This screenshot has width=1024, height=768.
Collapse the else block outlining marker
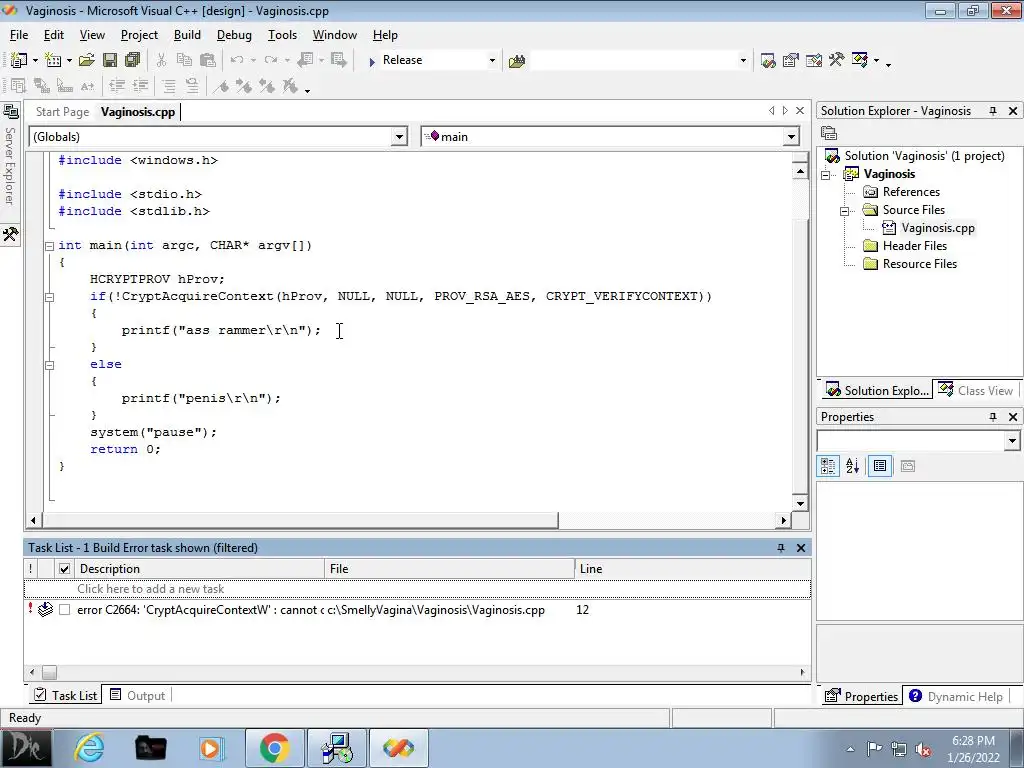[x=49, y=365]
